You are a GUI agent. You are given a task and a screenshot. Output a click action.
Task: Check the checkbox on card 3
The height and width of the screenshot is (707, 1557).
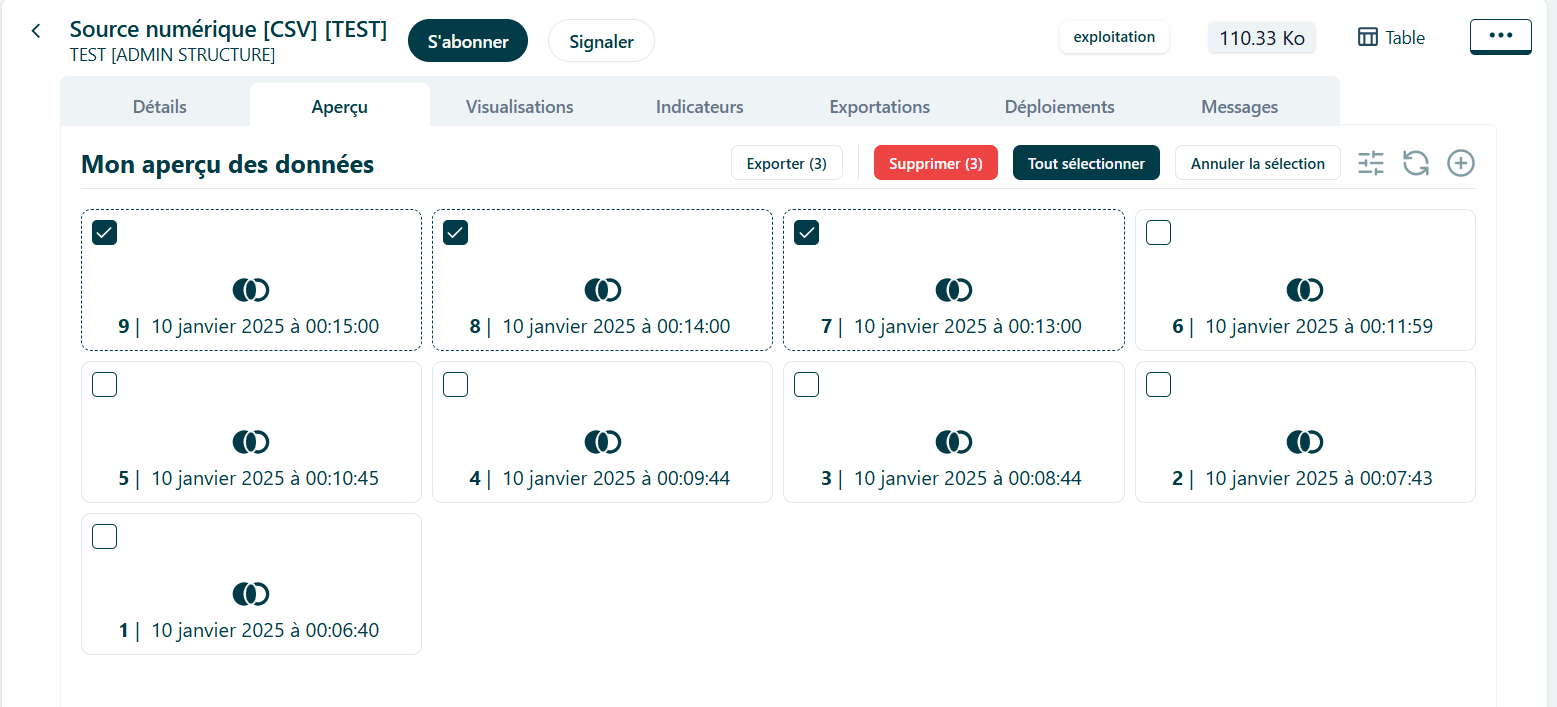[x=806, y=384]
